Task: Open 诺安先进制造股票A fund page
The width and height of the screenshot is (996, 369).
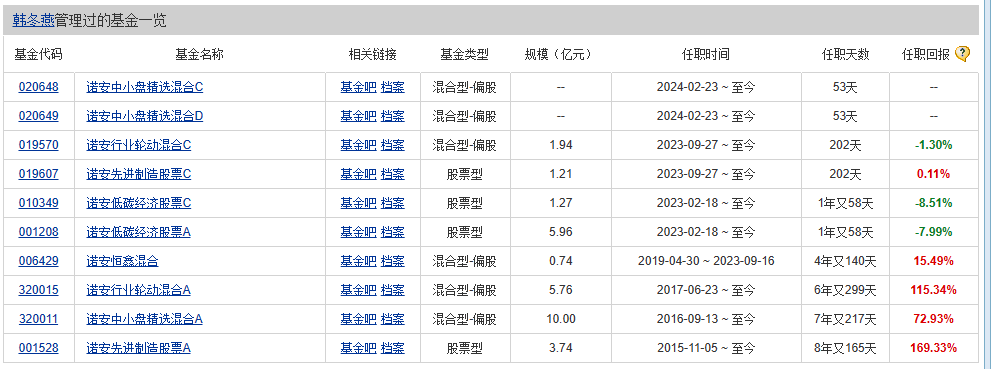Action: click(138, 348)
